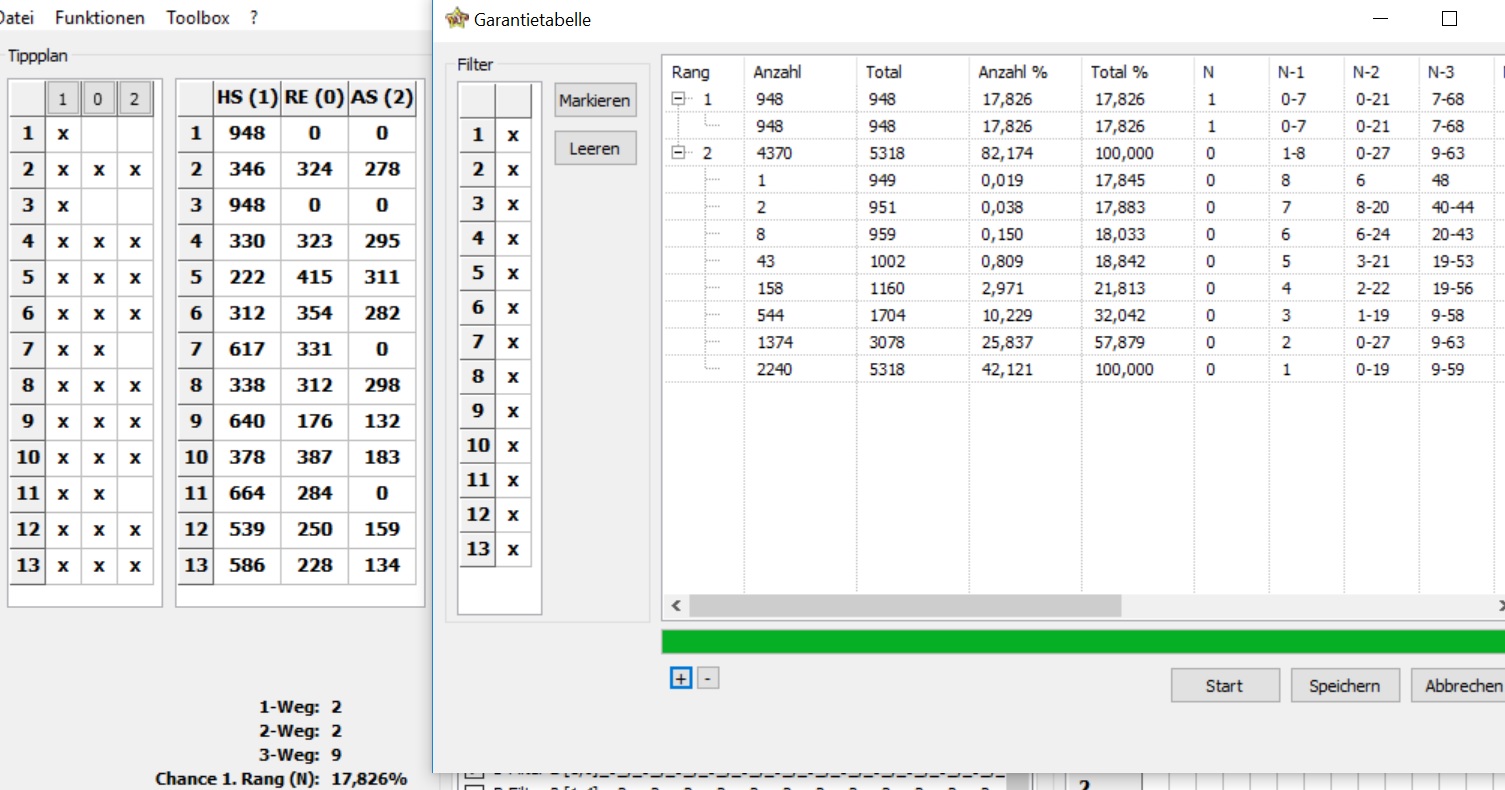Image resolution: width=1505 pixels, height=790 pixels.
Task: Select table row with Anzahl 544
Action: click(x=1083, y=315)
